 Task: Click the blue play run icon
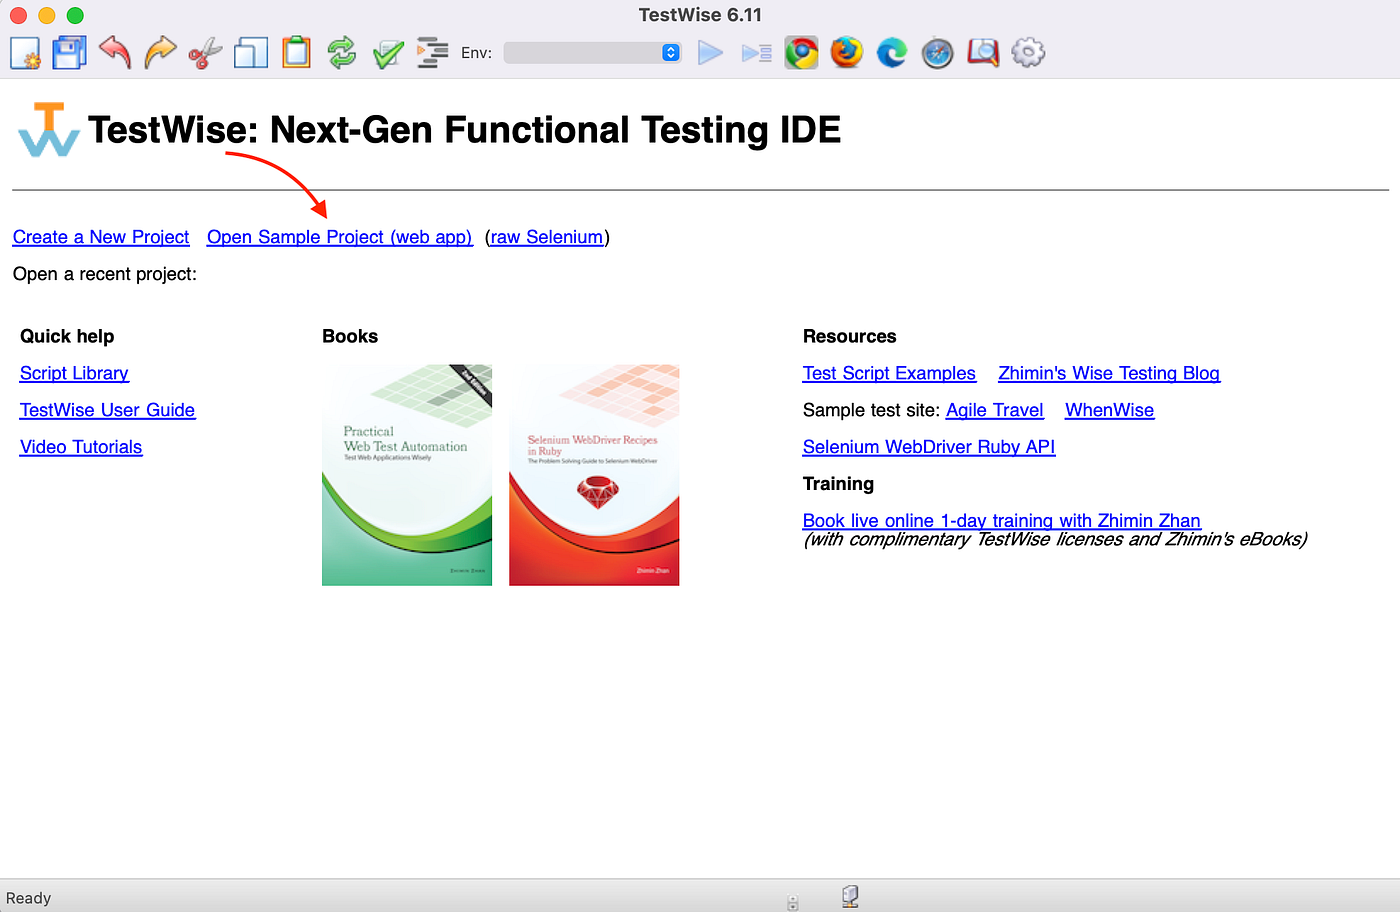(x=710, y=53)
